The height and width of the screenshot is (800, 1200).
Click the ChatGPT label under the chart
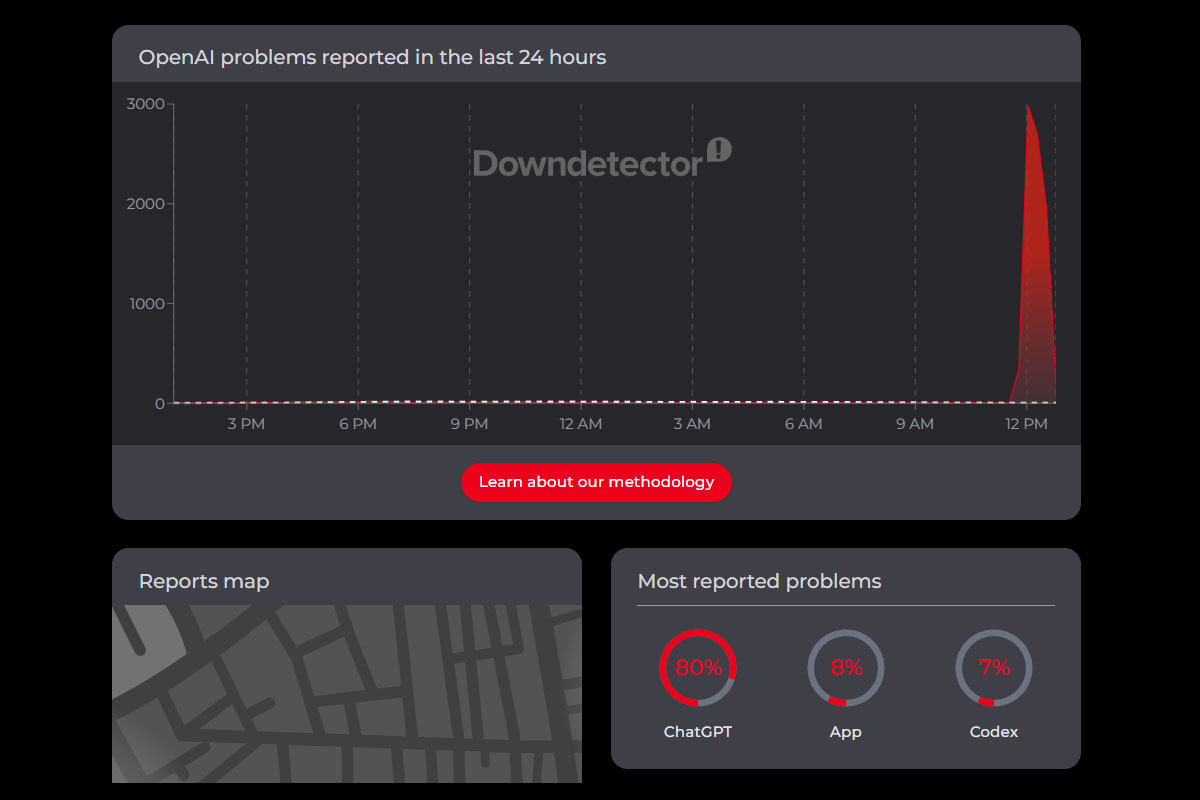[698, 732]
